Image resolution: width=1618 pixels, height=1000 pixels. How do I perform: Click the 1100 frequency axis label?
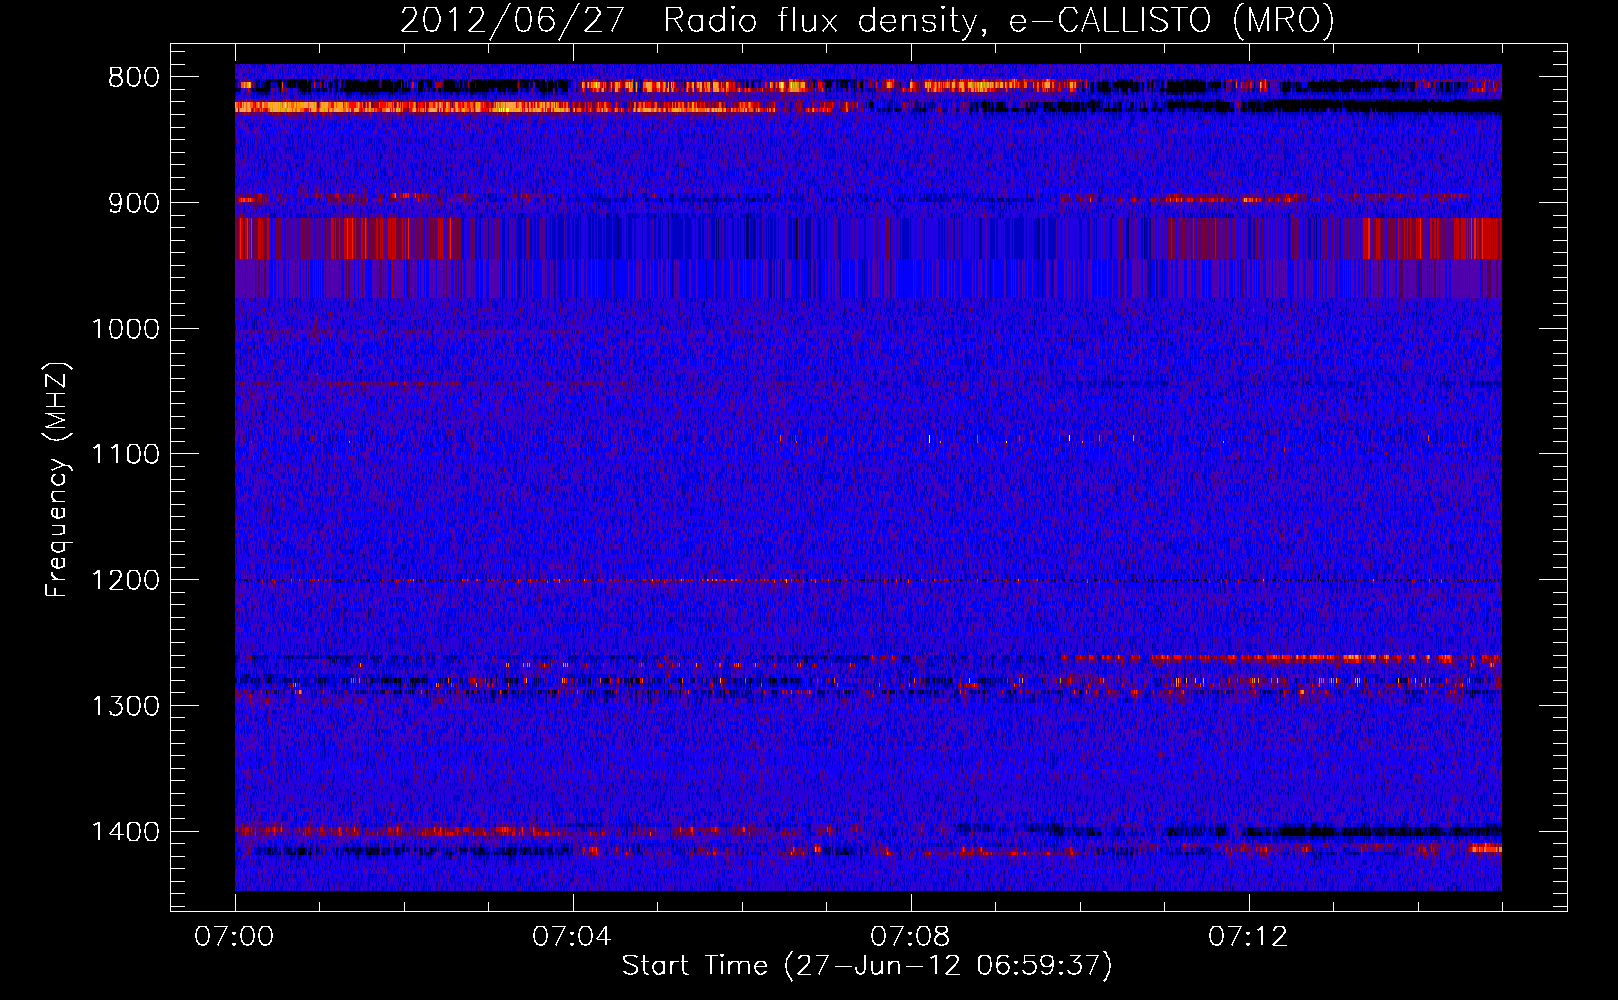click(125, 455)
